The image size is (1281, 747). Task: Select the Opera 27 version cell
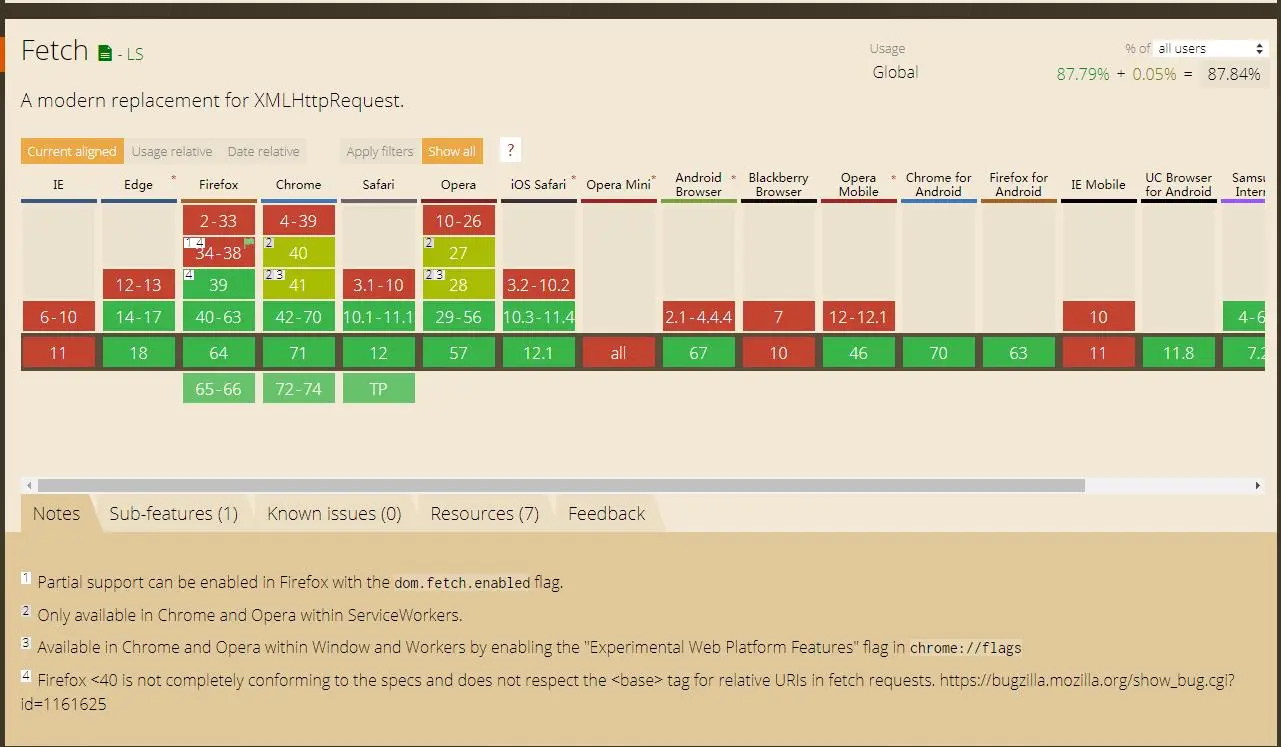(458, 253)
